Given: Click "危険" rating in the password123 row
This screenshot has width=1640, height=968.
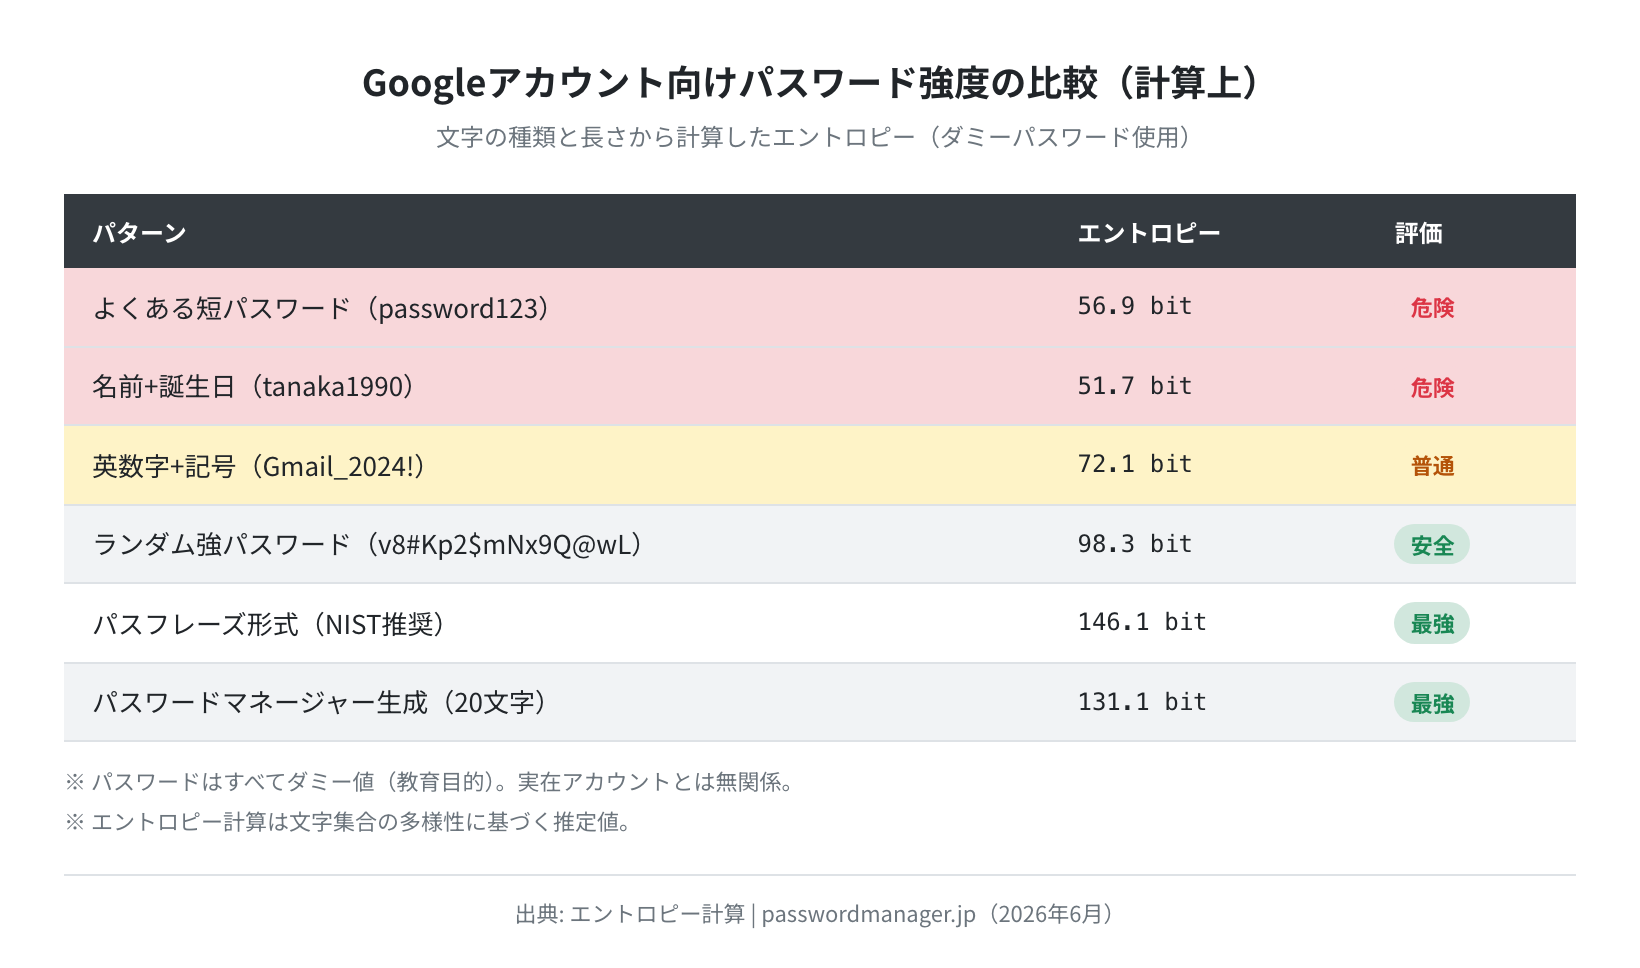Looking at the screenshot, I should pyautogui.click(x=1432, y=308).
